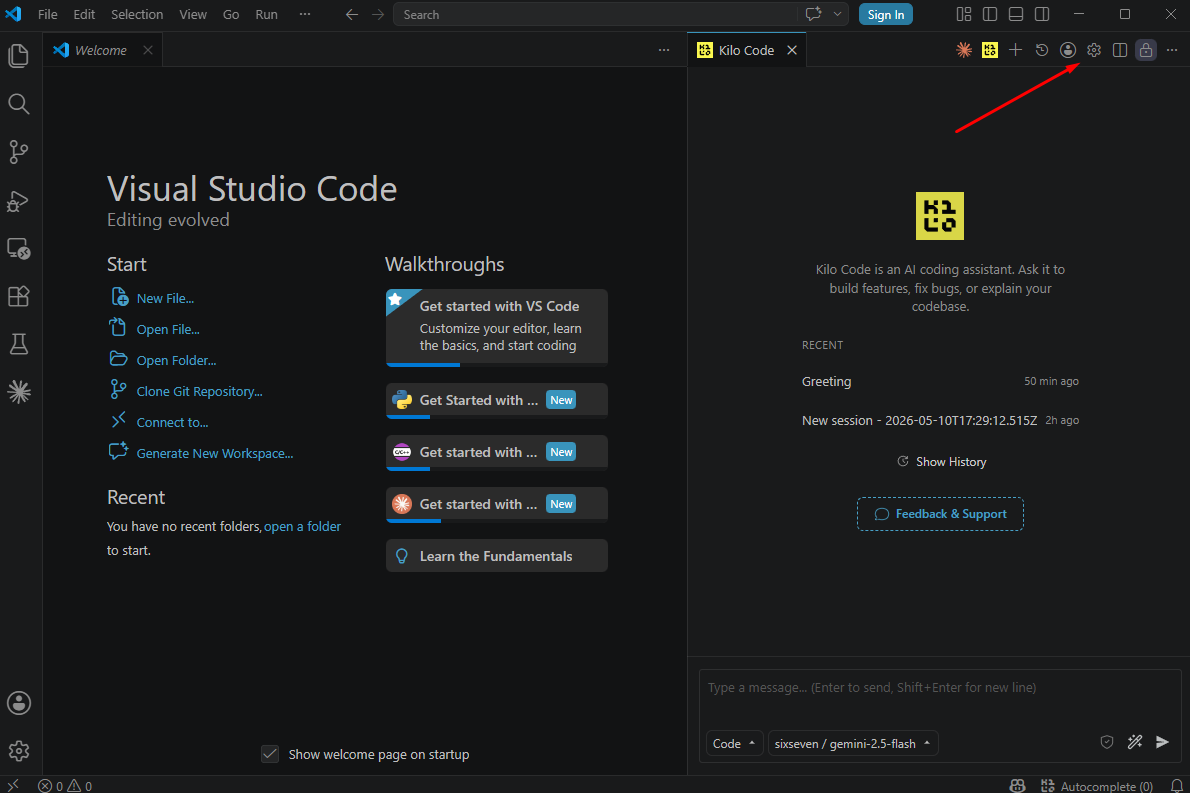Open more actions for Kilo Code group
Image resolution: width=1190 pixels, height=793 pixels.
1172,50
